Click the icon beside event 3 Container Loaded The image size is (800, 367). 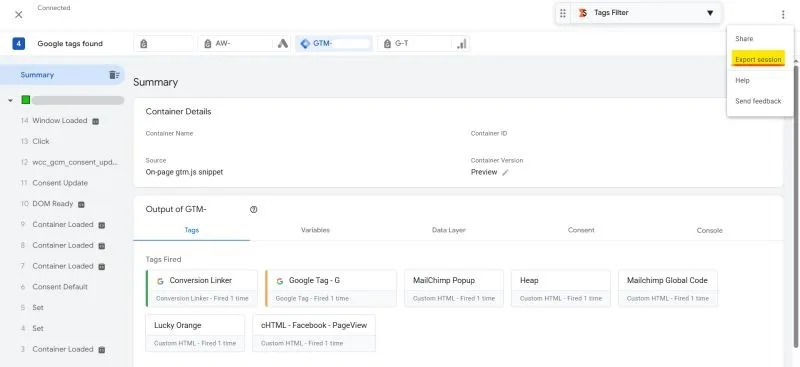[102, 350]
